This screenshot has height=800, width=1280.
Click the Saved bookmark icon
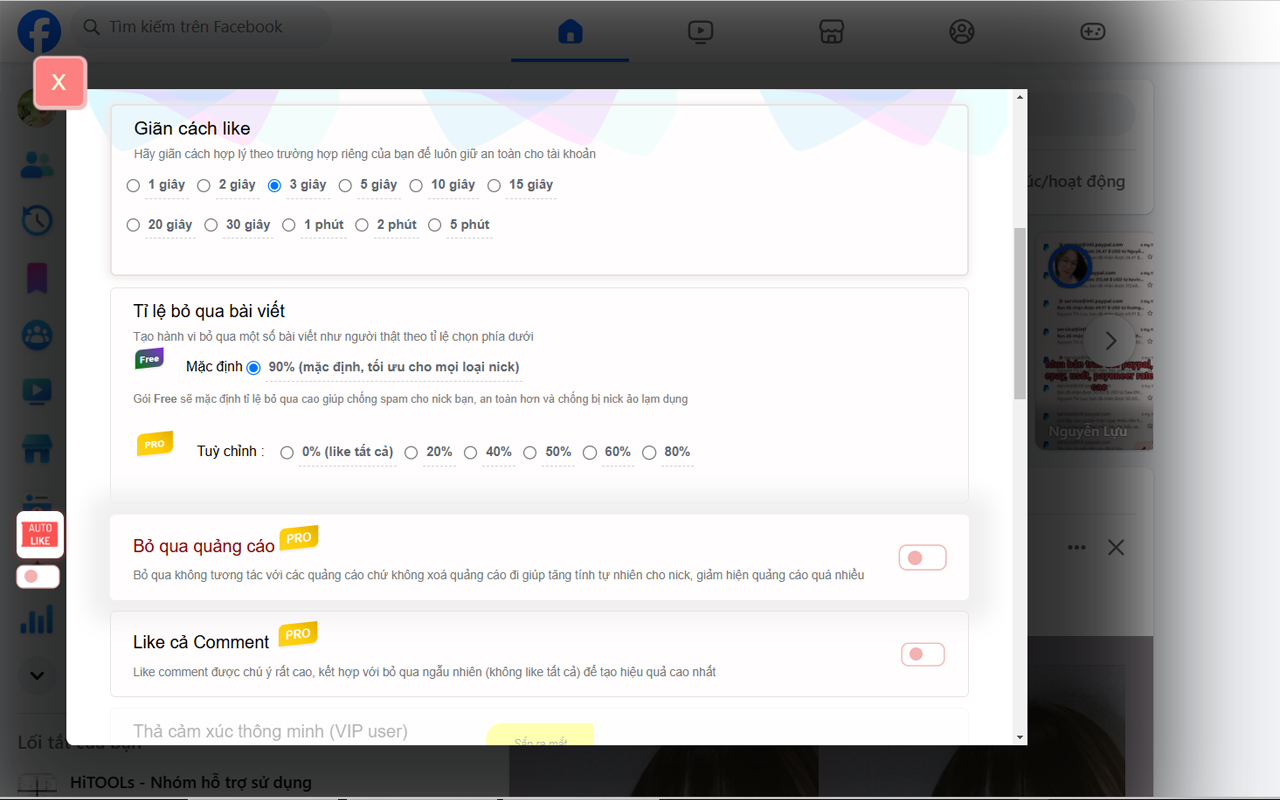pyautogui.click(x=37, y=278)
